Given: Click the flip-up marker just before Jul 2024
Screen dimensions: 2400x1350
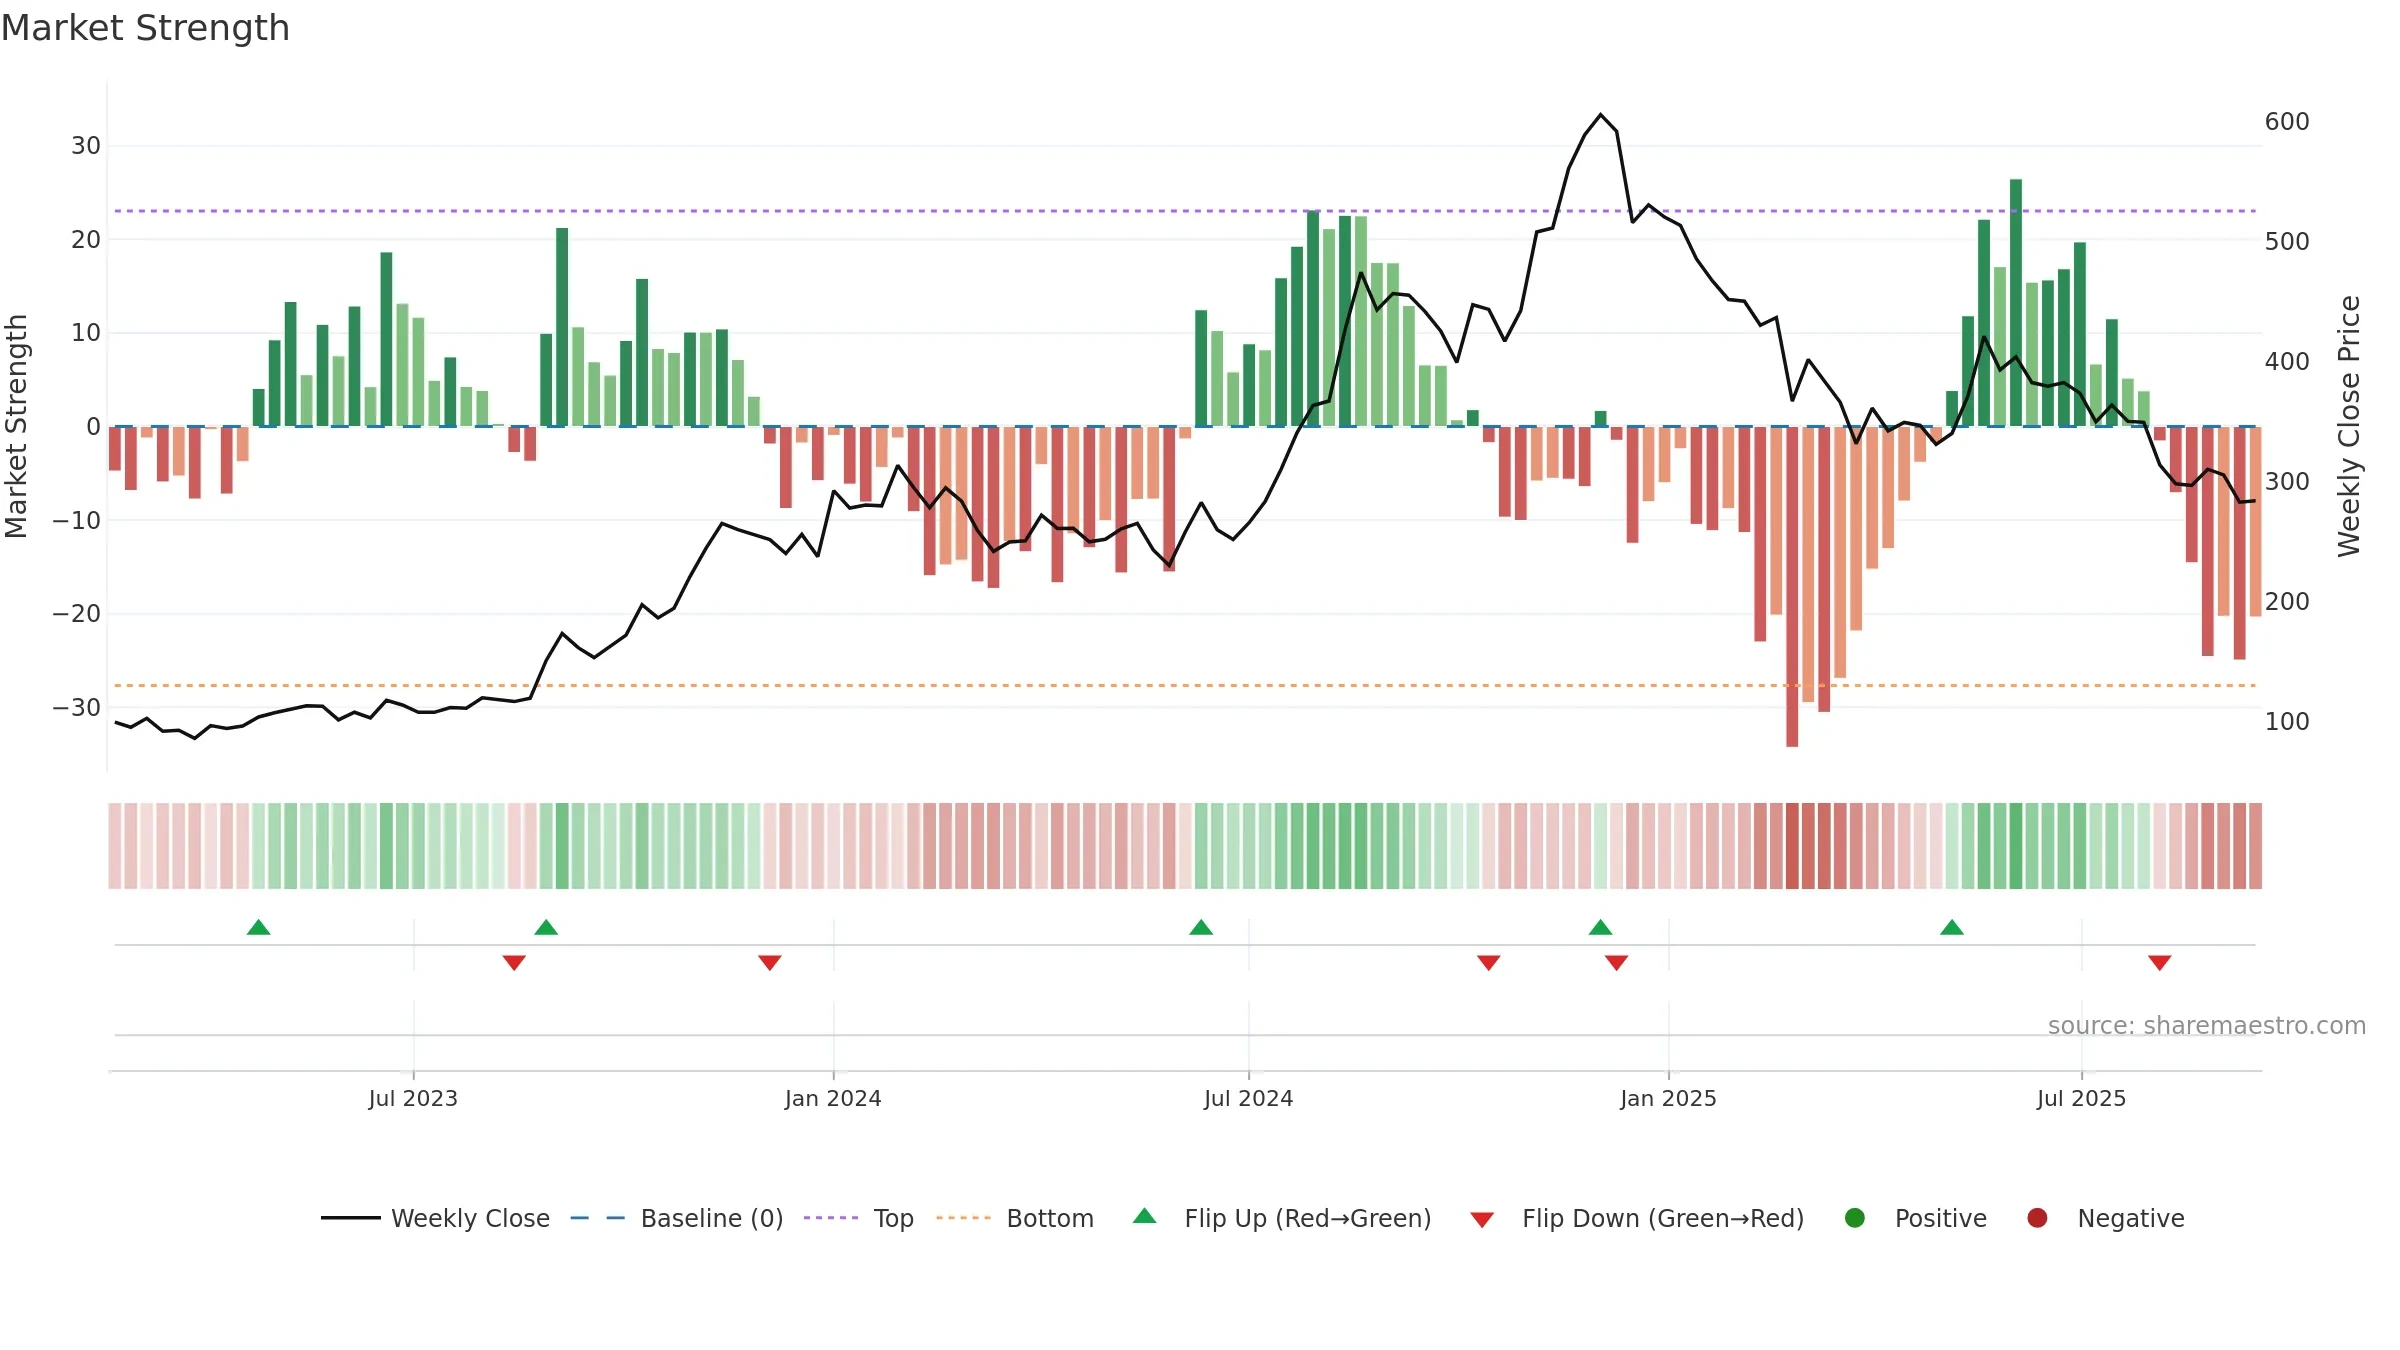Looking at the screenshot, I should pyautogui.click(x=1201, y=927).
